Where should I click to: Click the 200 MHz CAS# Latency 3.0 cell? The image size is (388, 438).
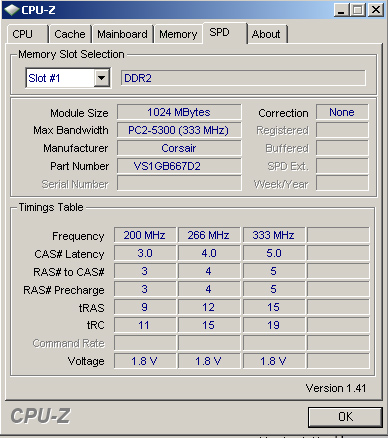coord(145,253)
